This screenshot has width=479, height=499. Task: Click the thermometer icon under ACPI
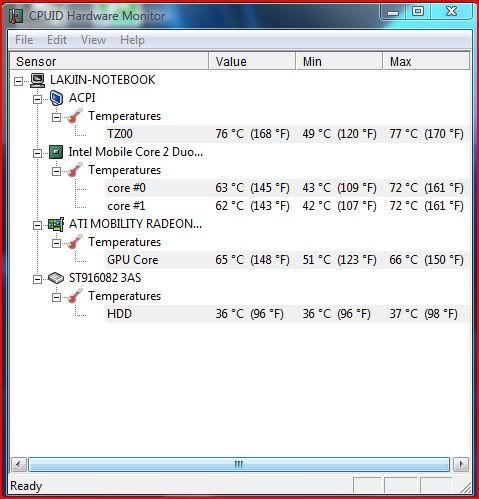[x=75, y=116]
